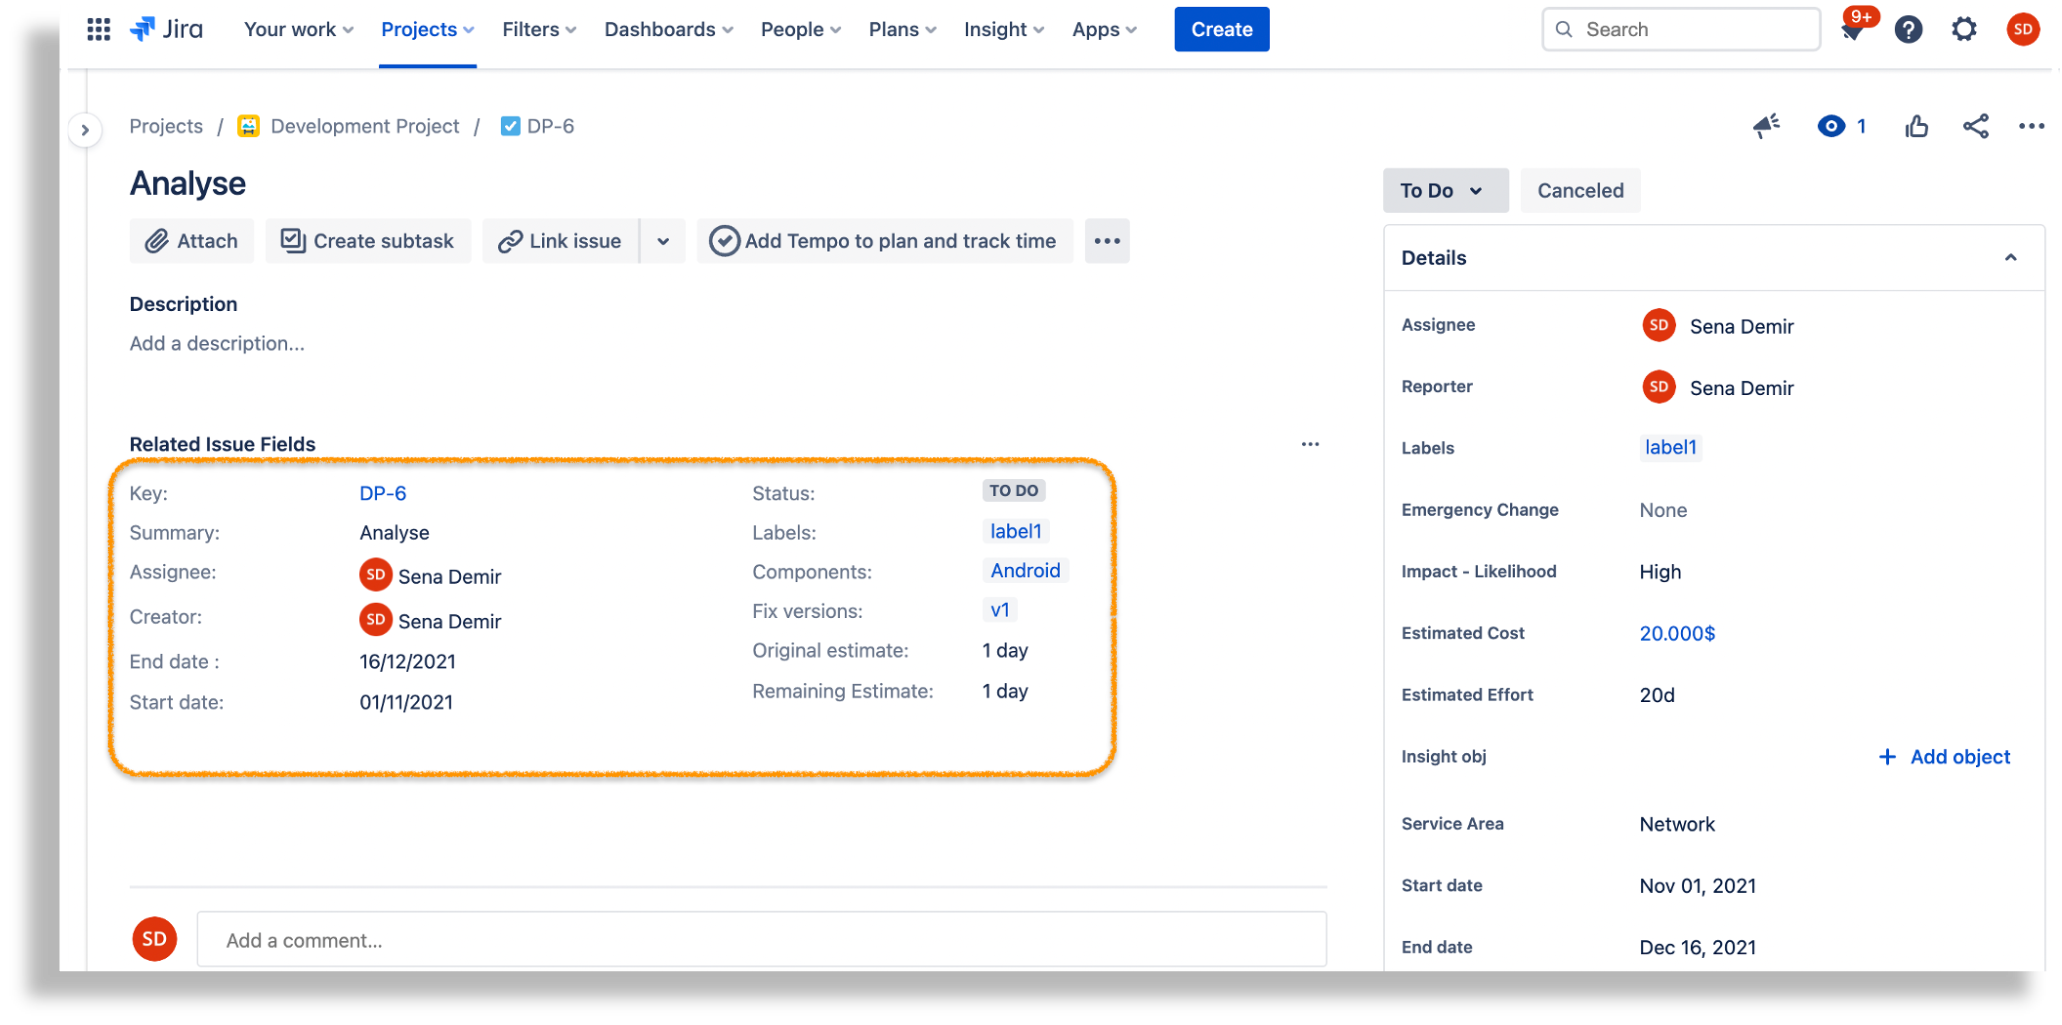Click the Canceled status button
The width and height of the screenshot is (2062, 1025).
1580,190
